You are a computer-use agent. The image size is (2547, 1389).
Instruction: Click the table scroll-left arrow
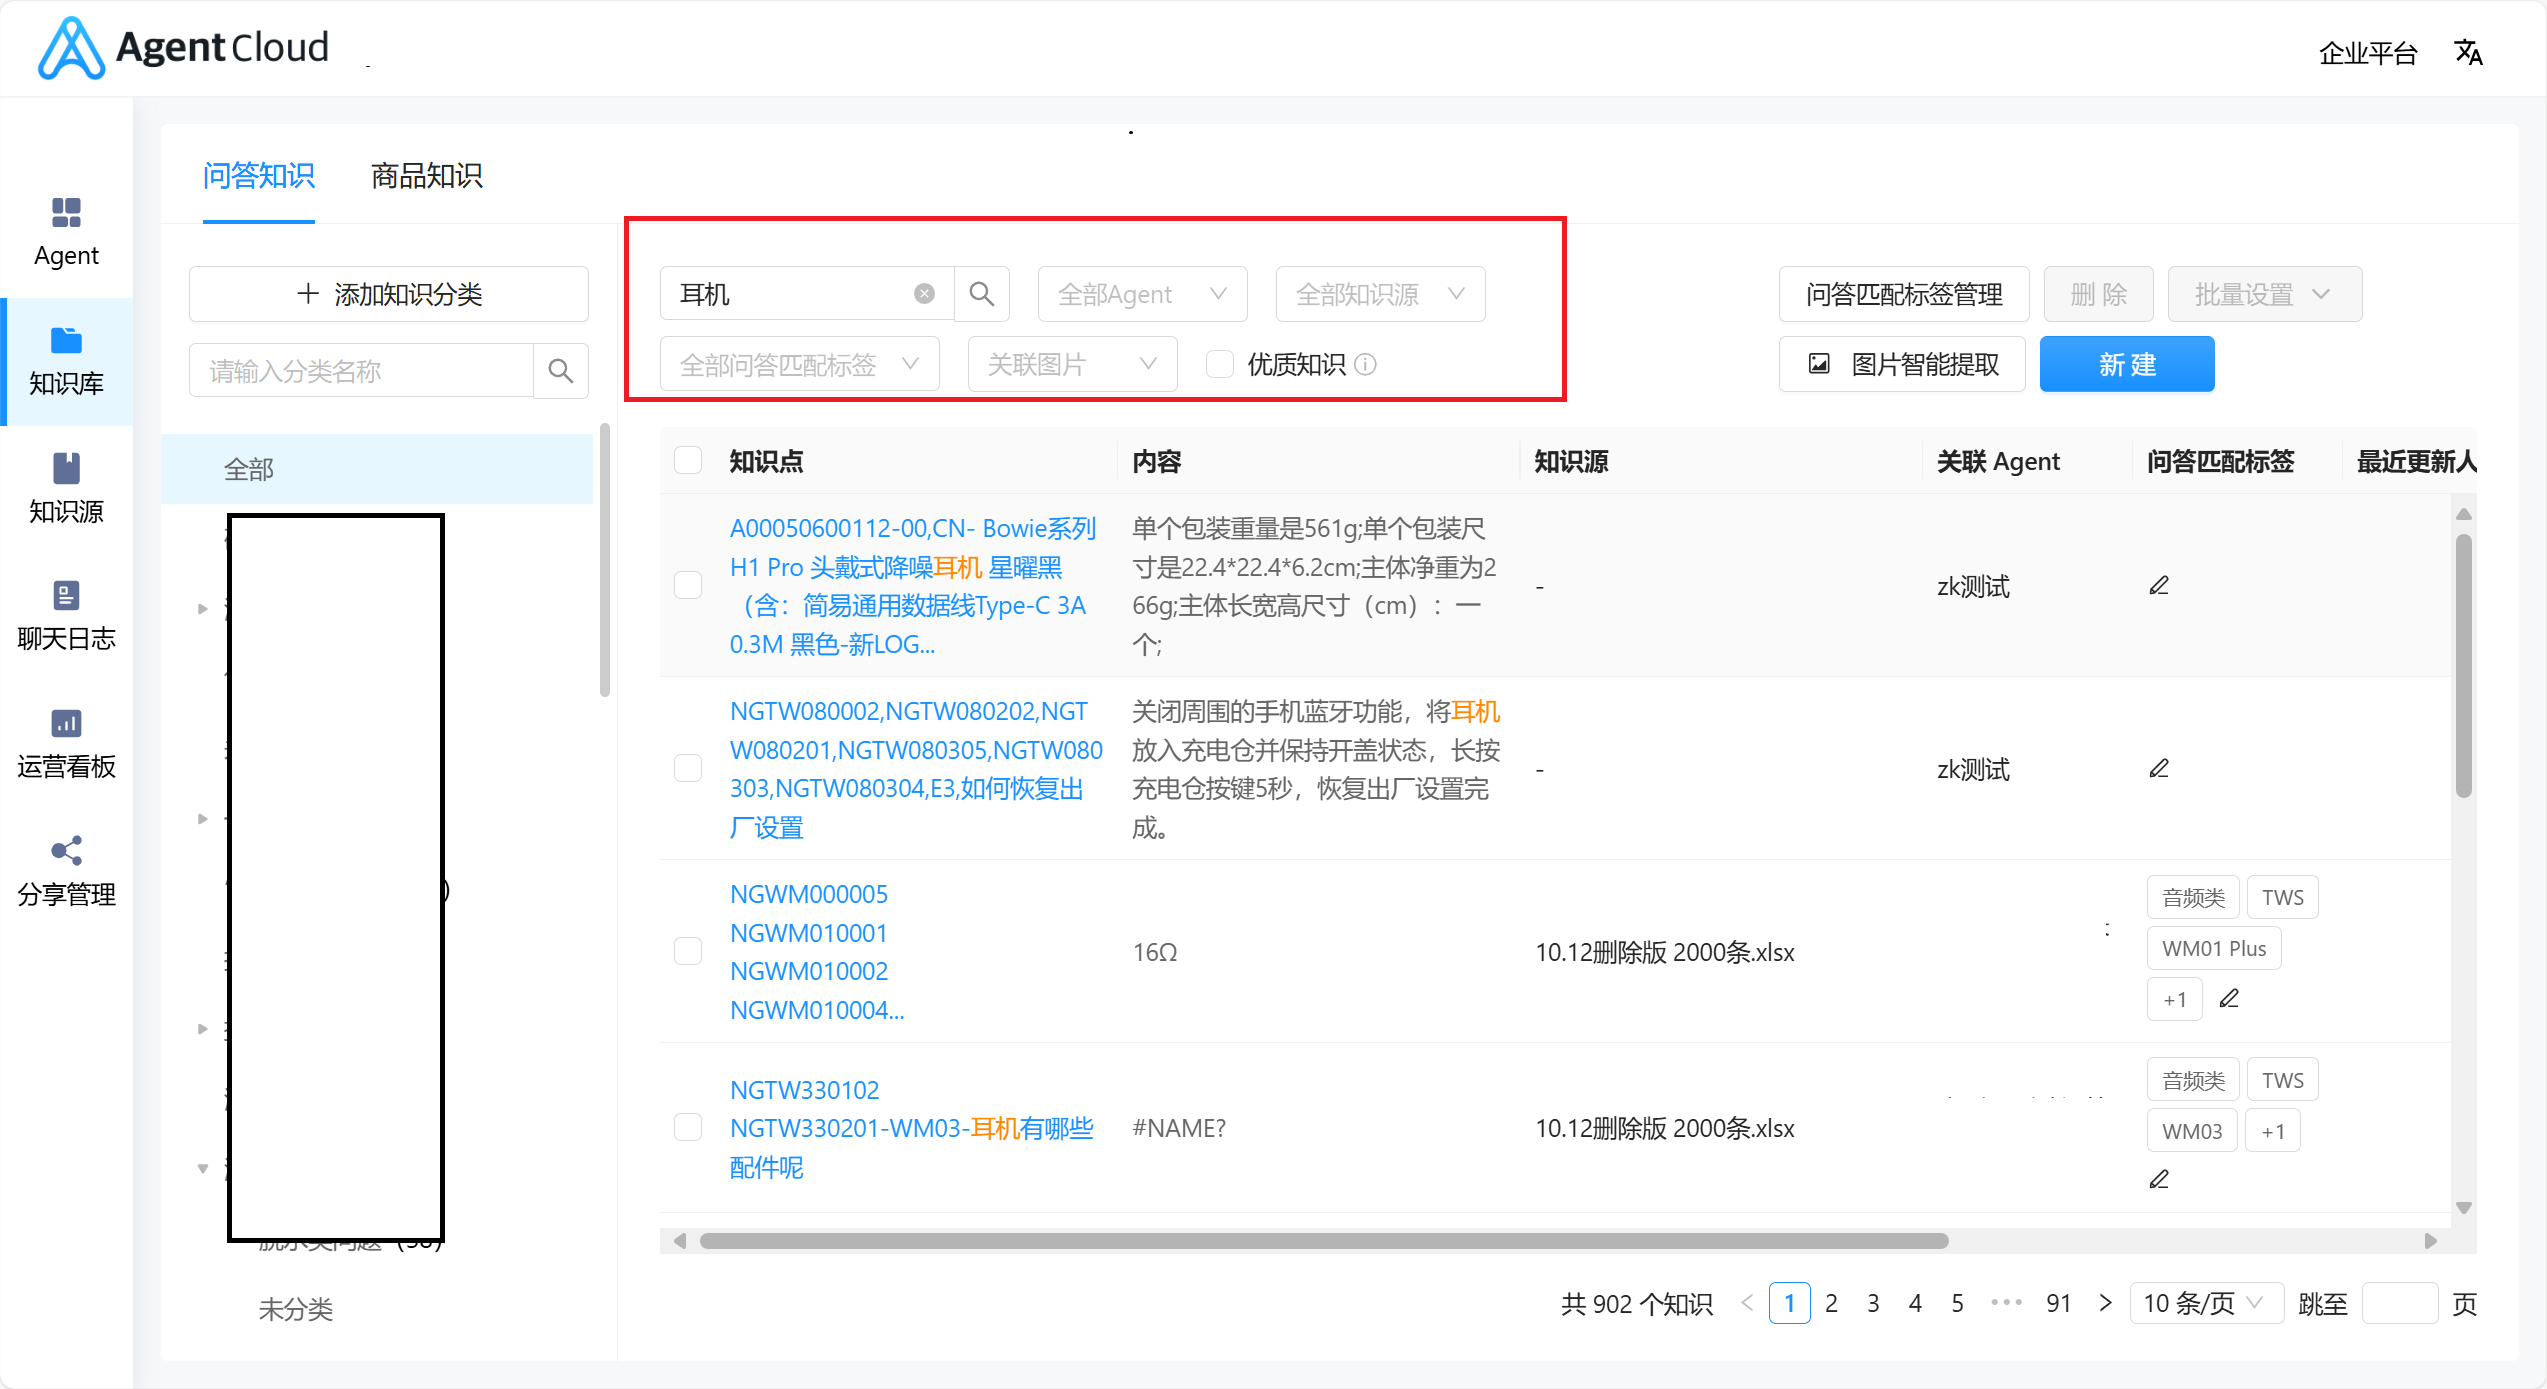pyautogui.click(x=680, y=1241)
